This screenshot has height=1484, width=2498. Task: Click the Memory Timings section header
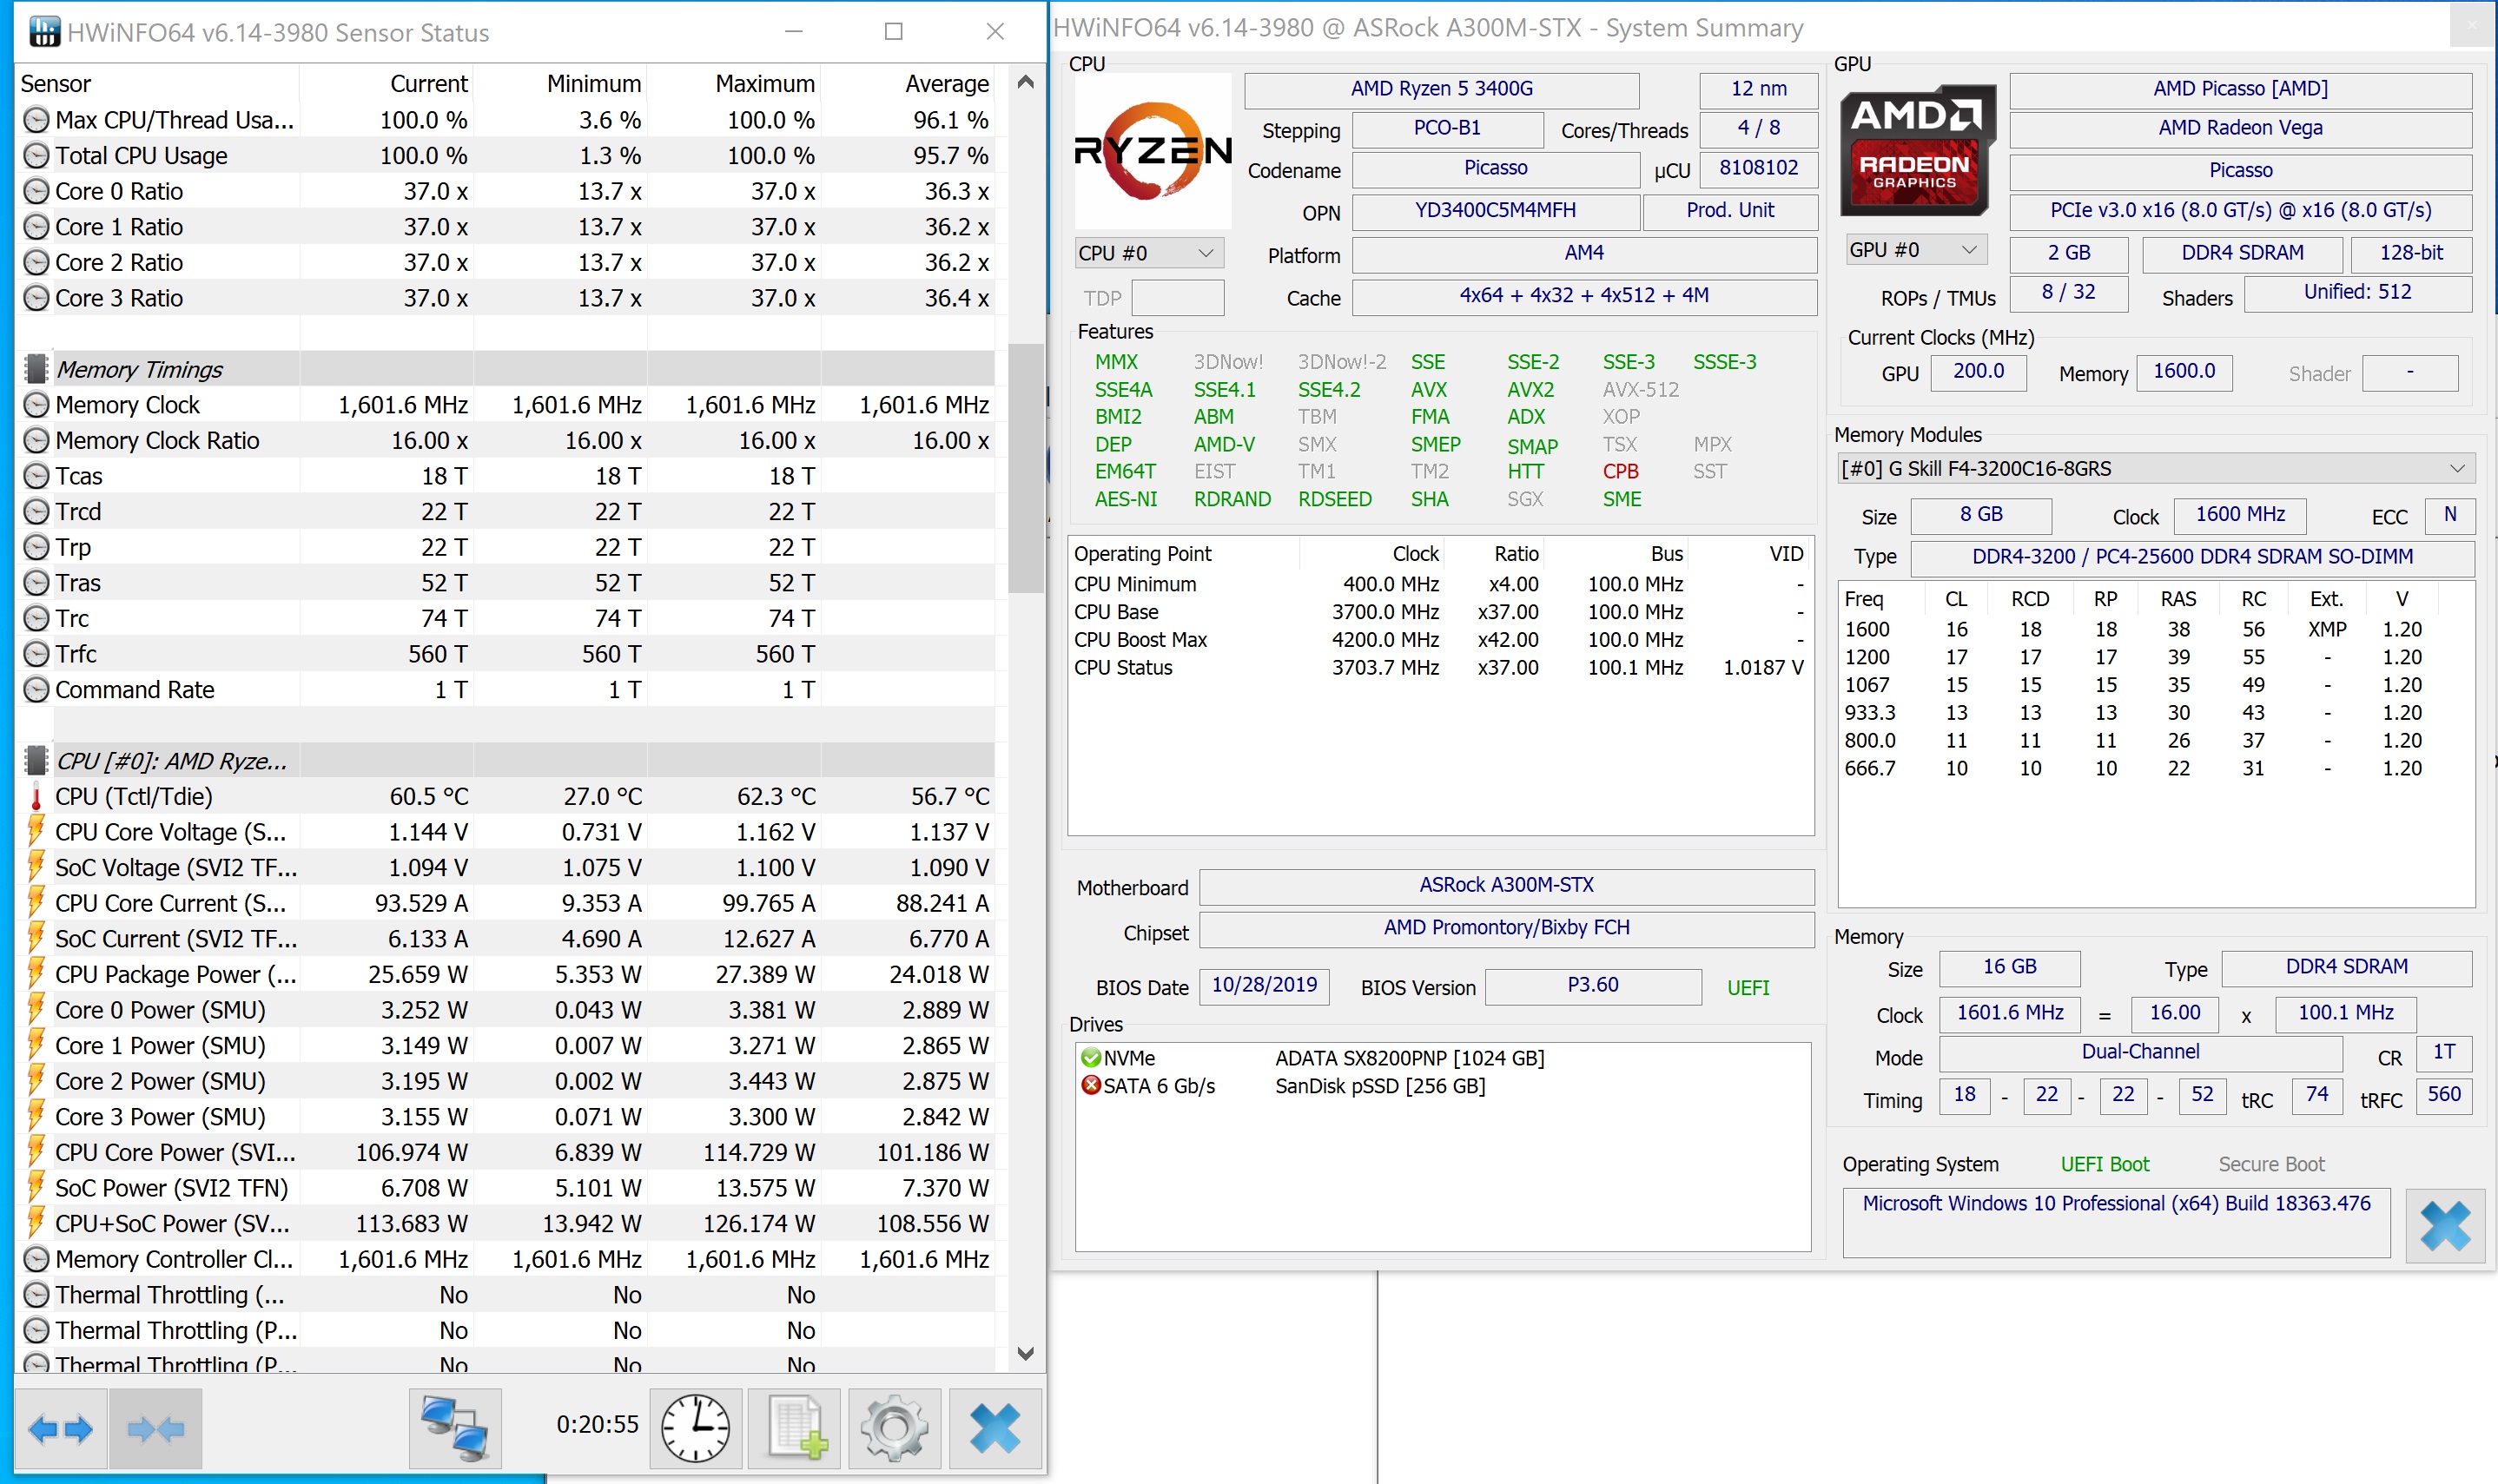tap(139, 369)
